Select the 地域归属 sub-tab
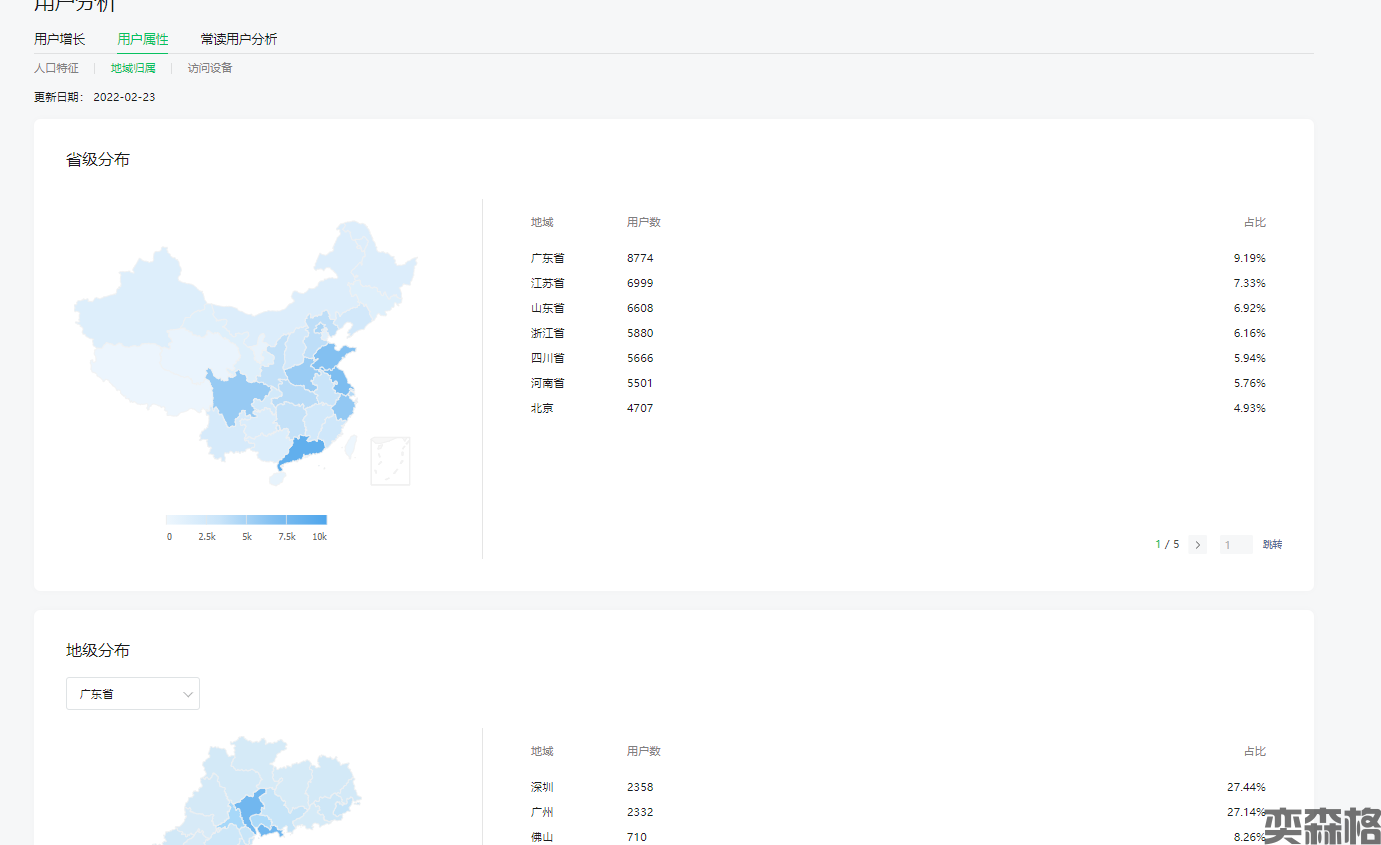 (133, 68)
